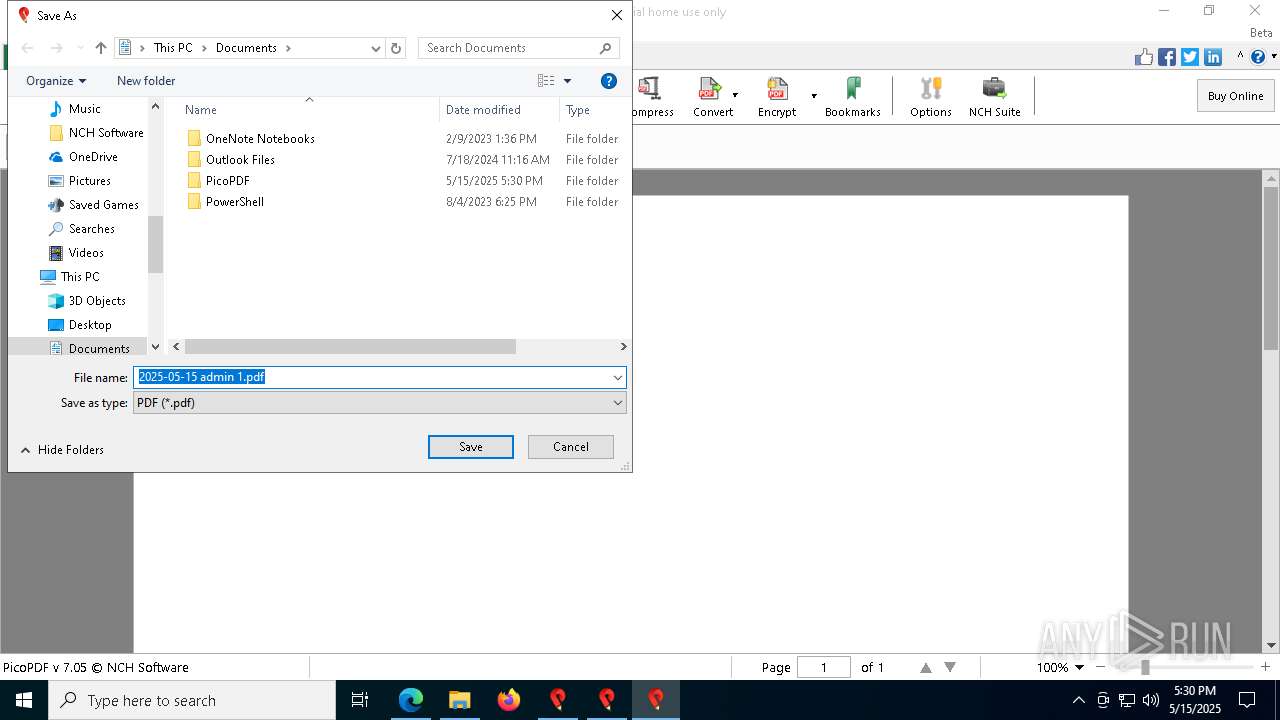Viewport: 1280px width, 720px height.
Task: Open the zoom percentage dropdown
Action: [1079, 667]
